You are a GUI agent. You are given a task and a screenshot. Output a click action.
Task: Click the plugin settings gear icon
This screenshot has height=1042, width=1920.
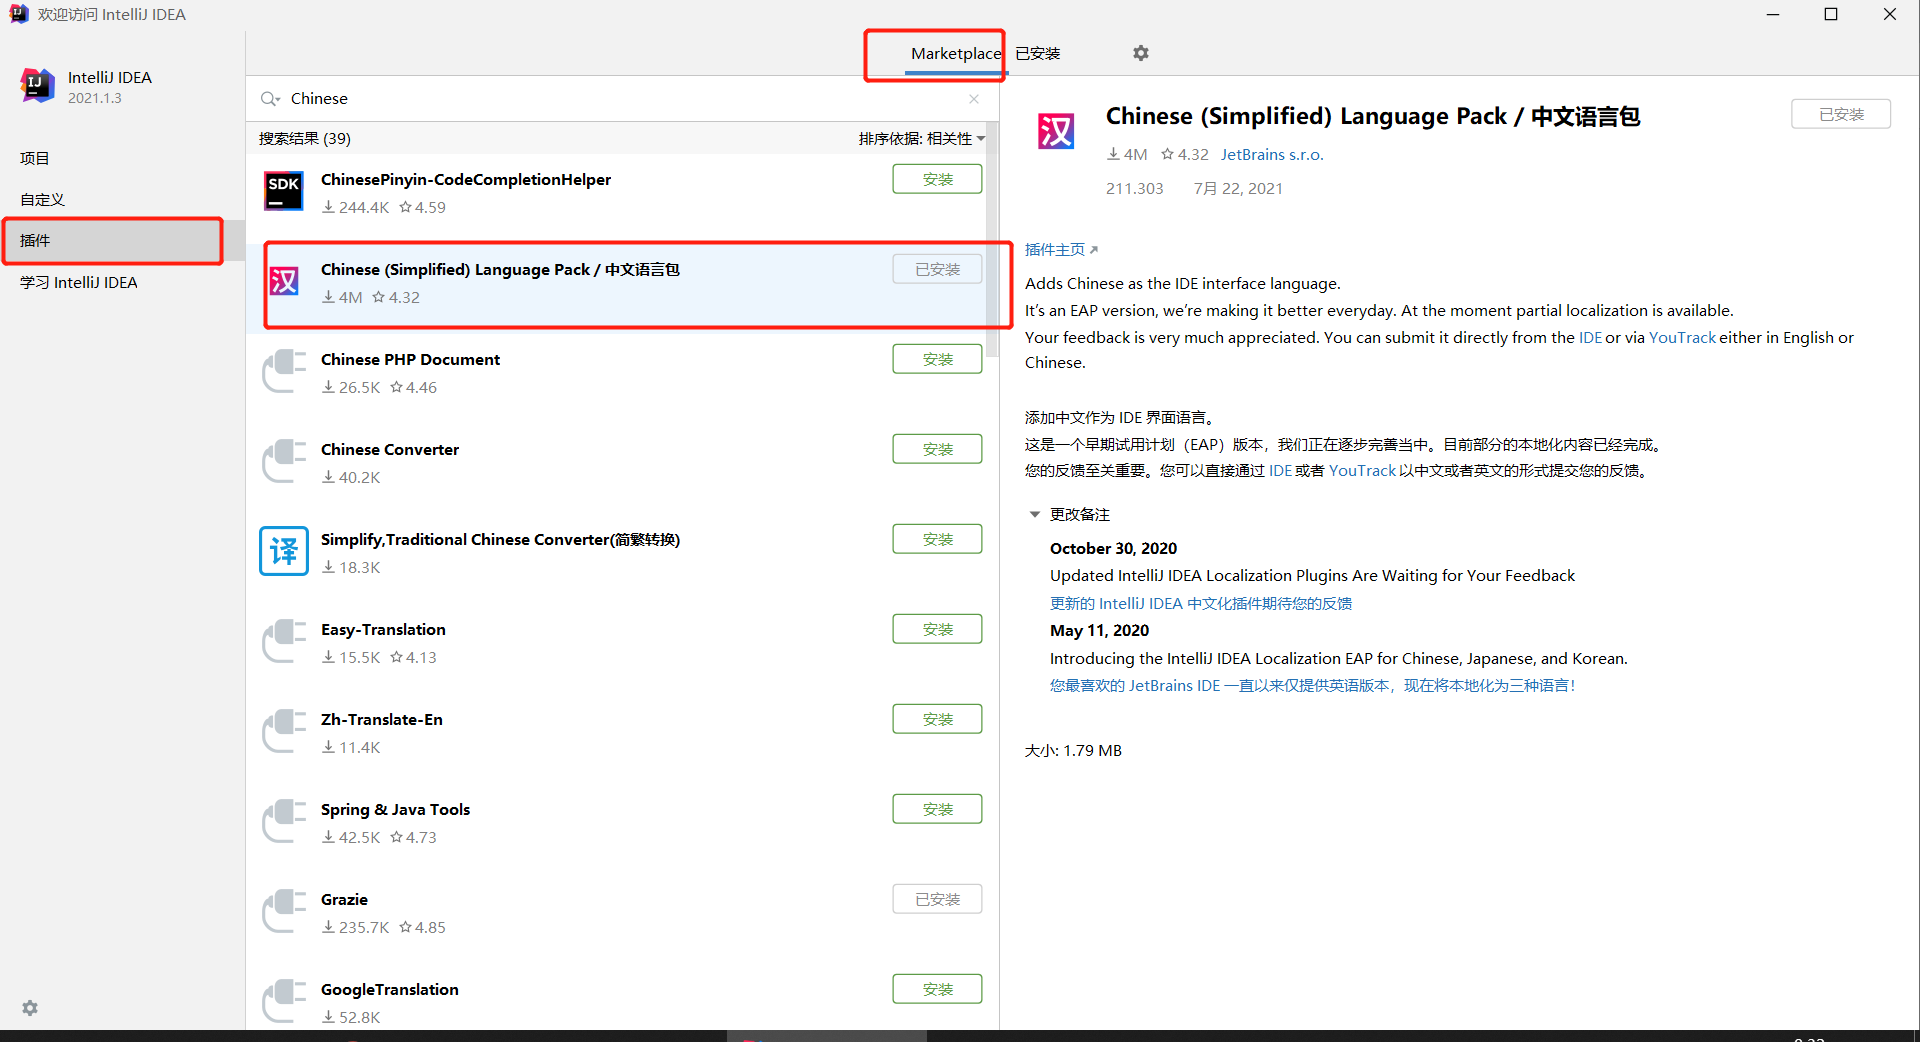(x=1141, y=53)
